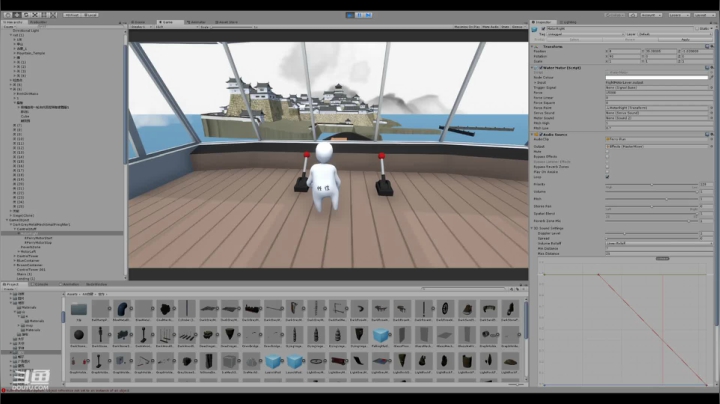Switch to the Animation tab
720x404 pixels.
[x=70, y=284]
